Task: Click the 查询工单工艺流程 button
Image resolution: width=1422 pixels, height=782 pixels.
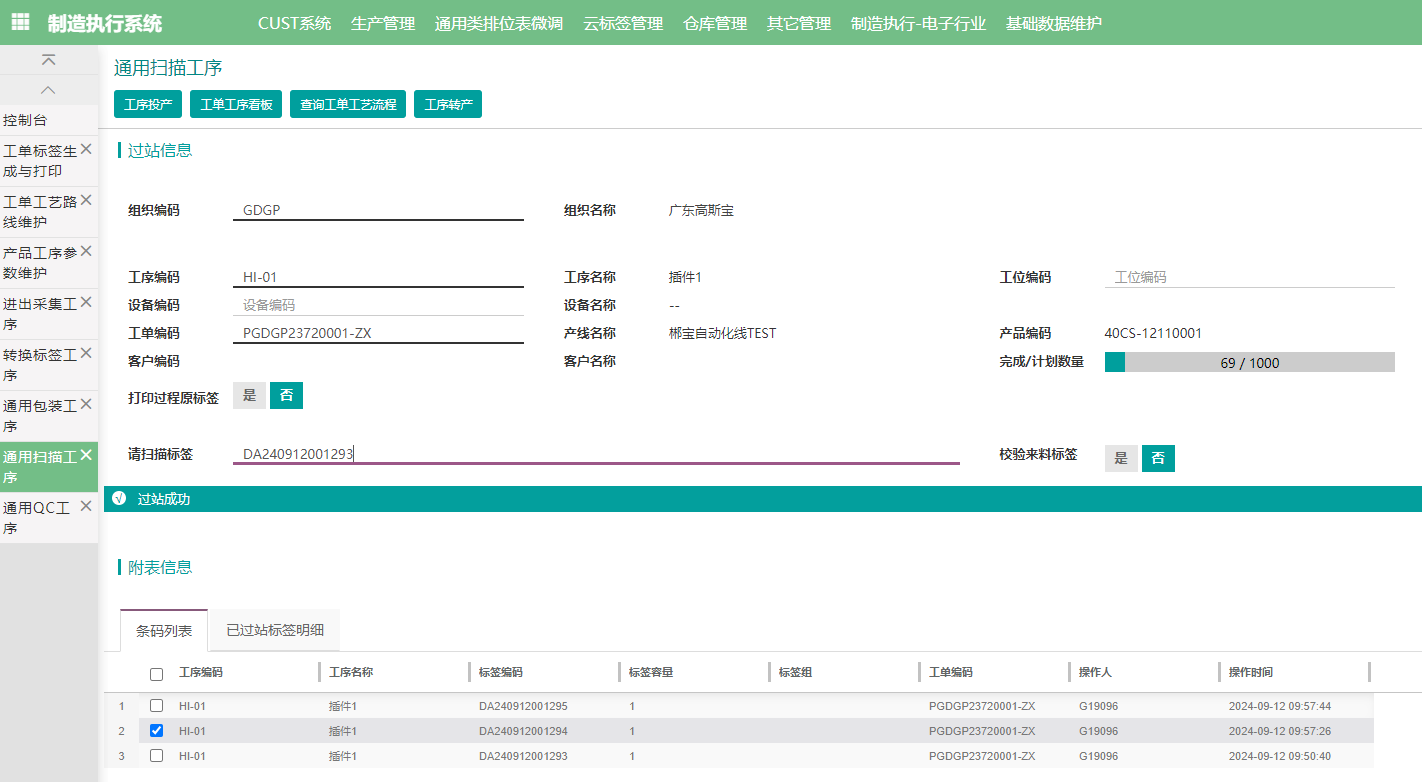Action: [348, 104]
